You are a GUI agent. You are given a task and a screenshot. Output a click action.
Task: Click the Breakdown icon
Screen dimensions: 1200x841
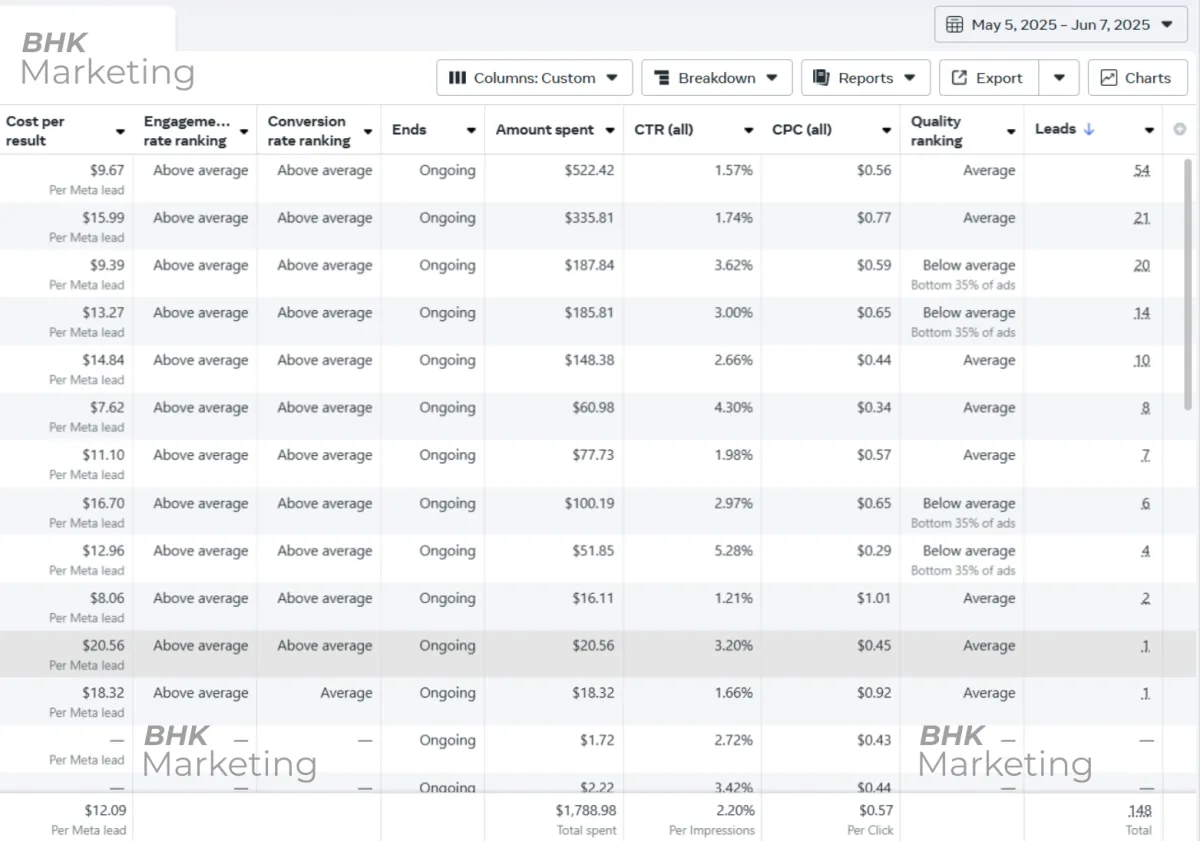tap(661, 78)
